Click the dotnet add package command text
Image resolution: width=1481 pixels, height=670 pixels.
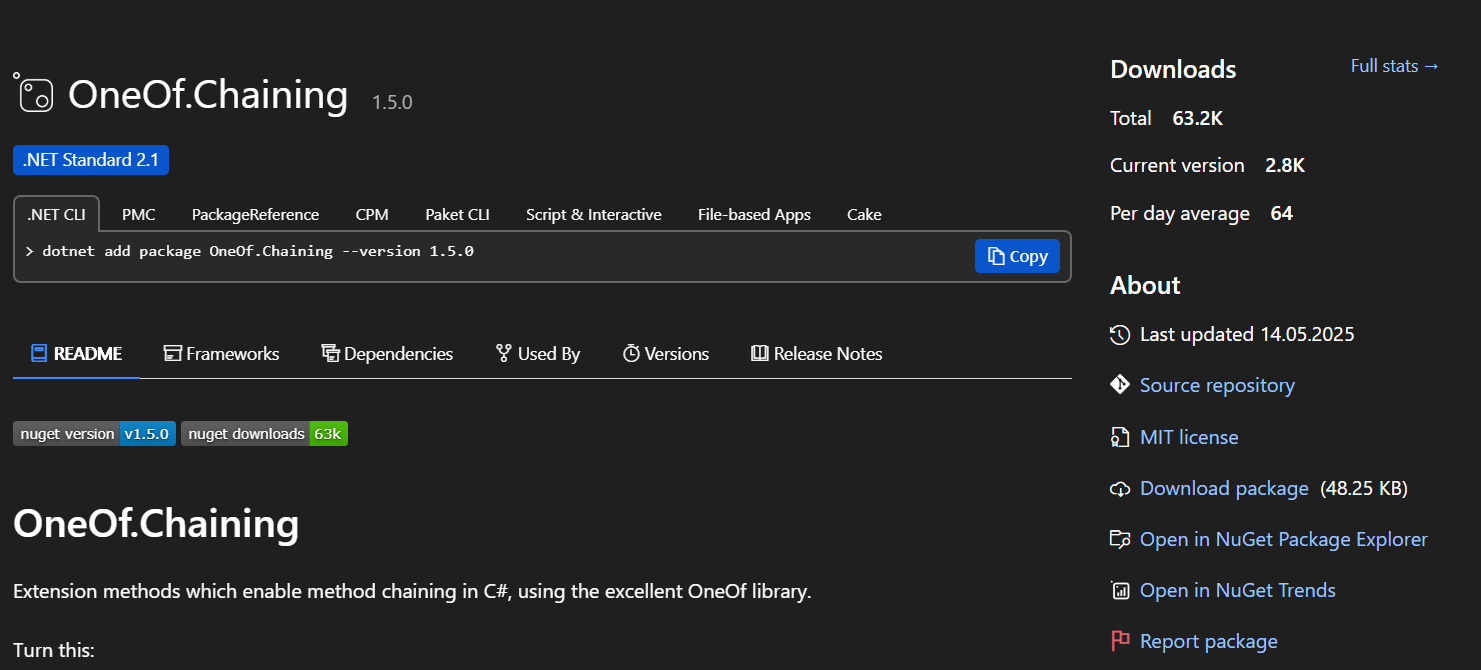(258, 251)
